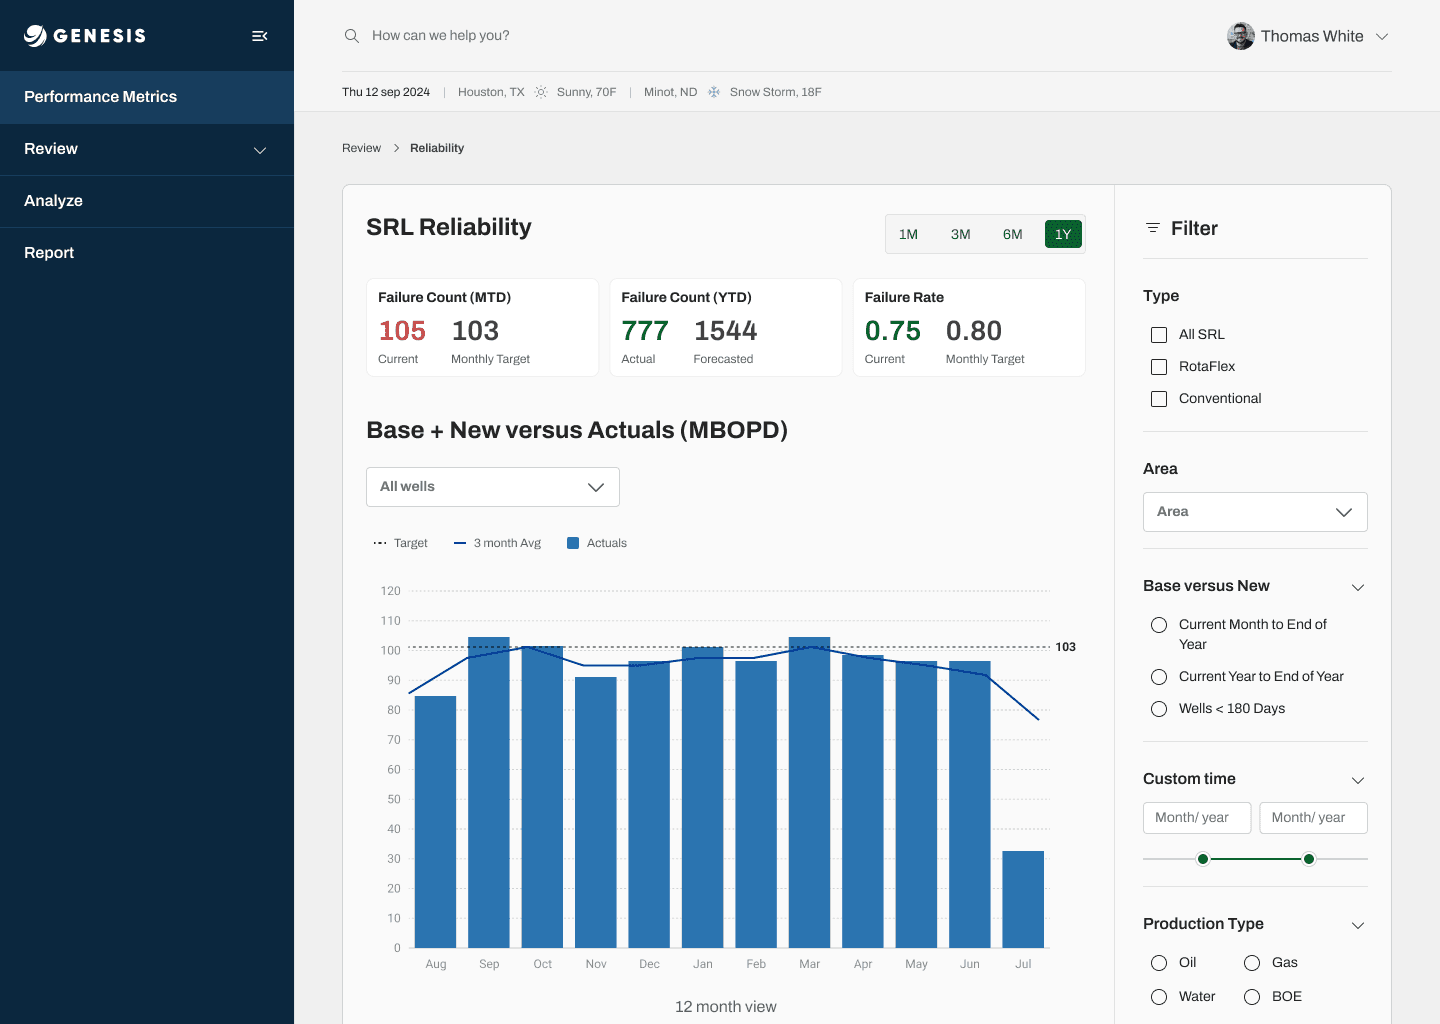Image resolution: width=1440 pixels, height=1024 pixels.
Task: Expand the Review submenu chevron
Action: tap(260, 150)
